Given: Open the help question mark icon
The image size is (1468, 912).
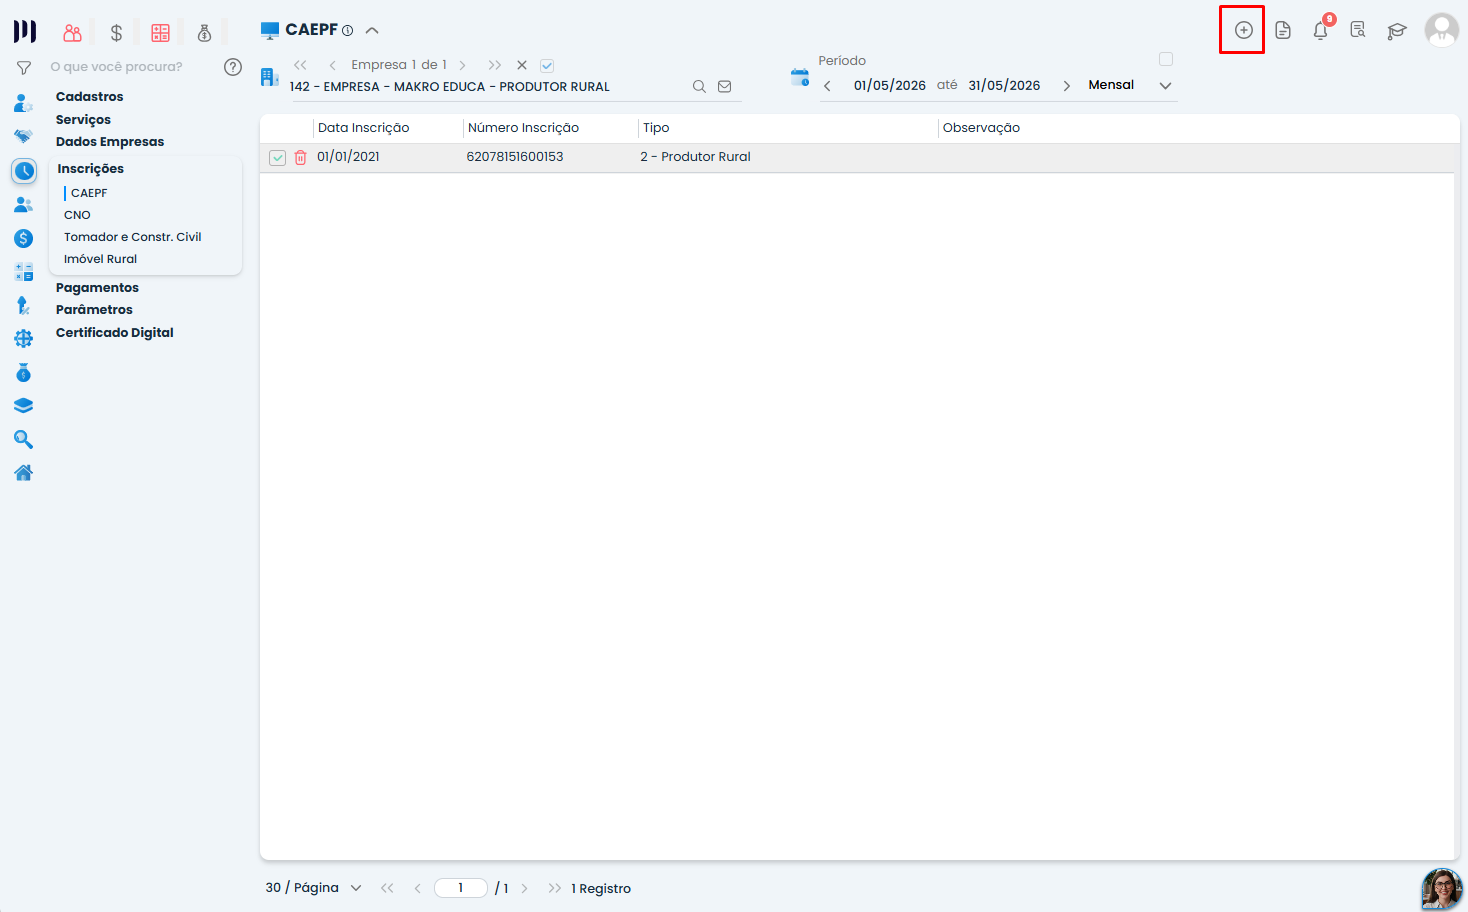Looking at the screenshot, I should point(233,67).
